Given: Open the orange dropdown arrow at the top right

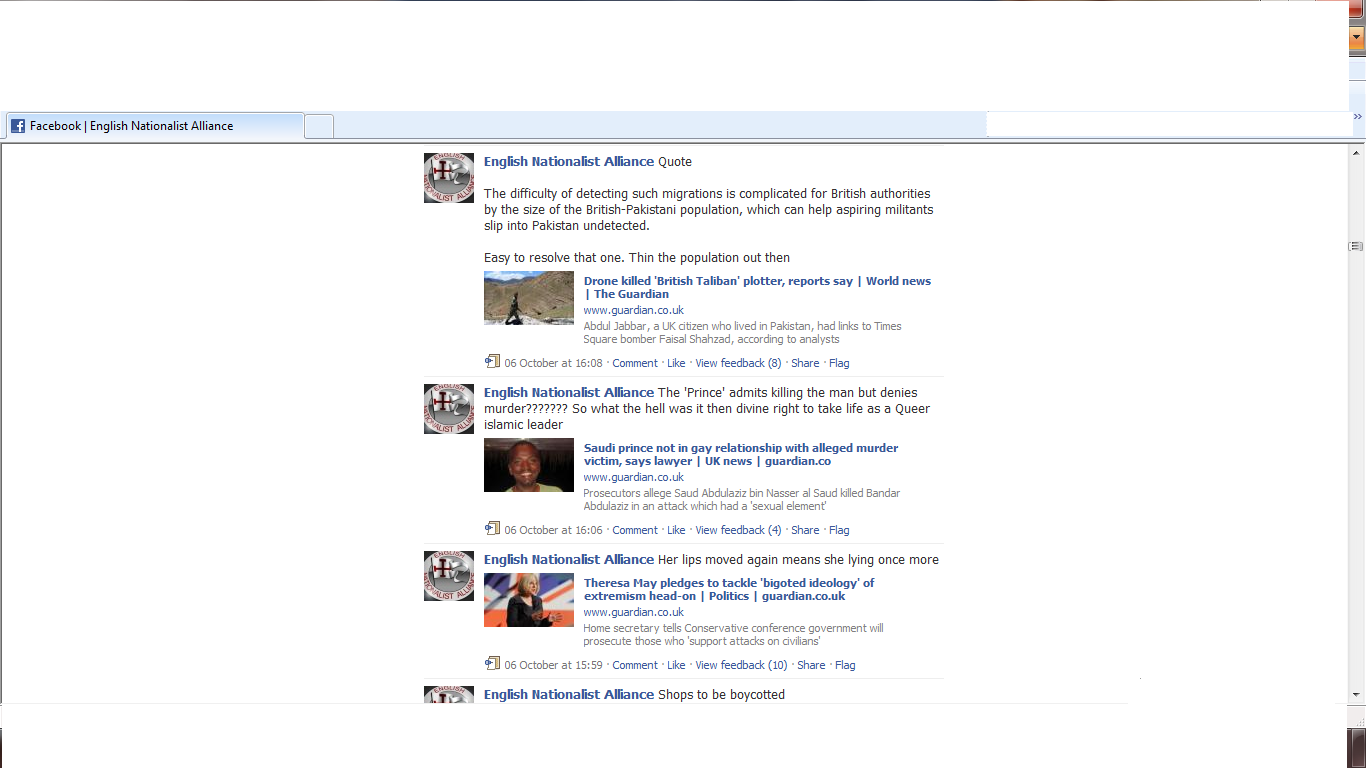Looking at the screenshot, I should point(1357,38).
